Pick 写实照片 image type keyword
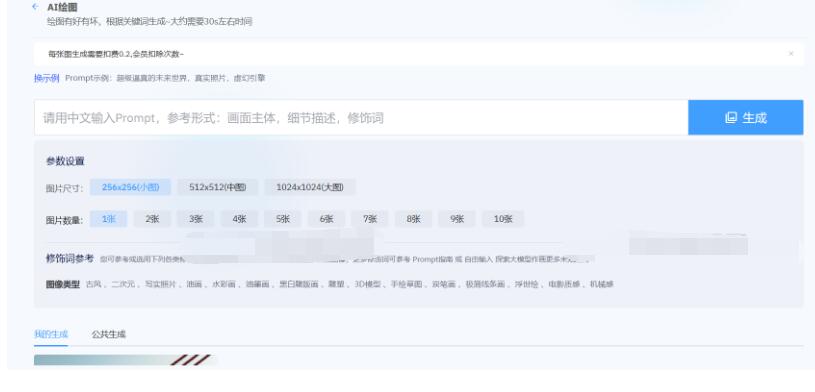 tap(161, 284)
